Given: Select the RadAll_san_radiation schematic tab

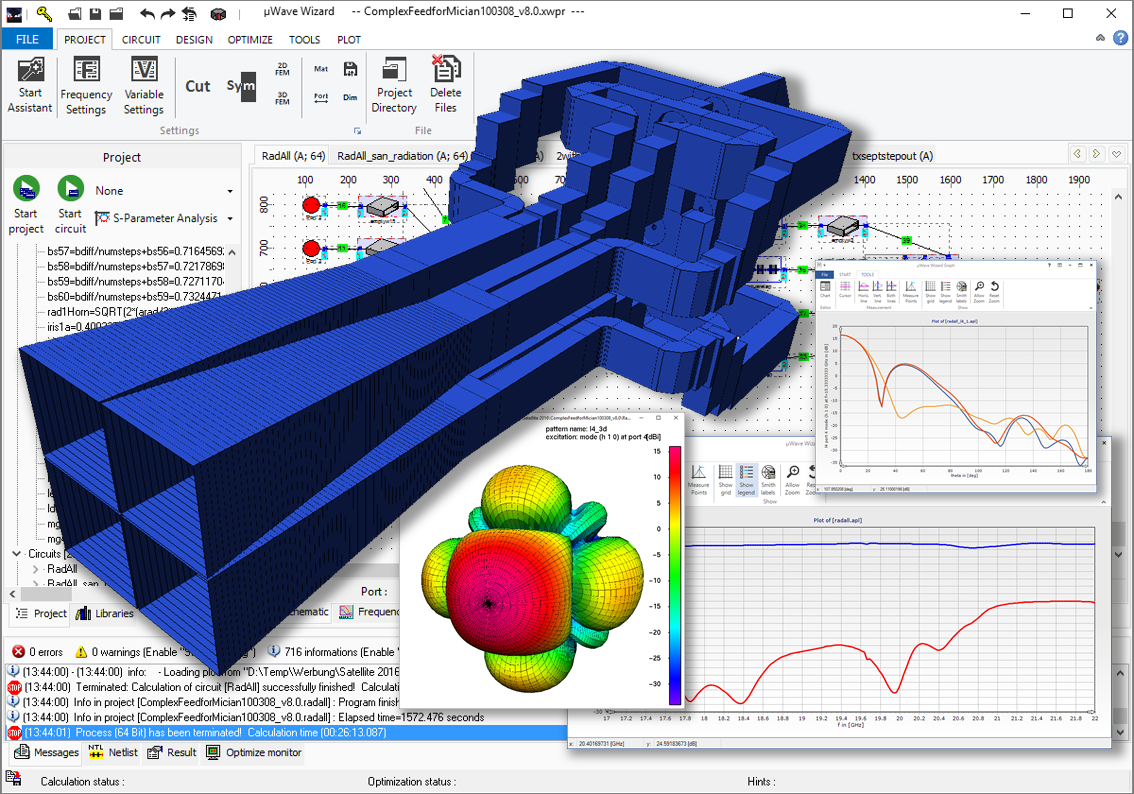Looking at the screenshot, I should (x=402, y=156).
